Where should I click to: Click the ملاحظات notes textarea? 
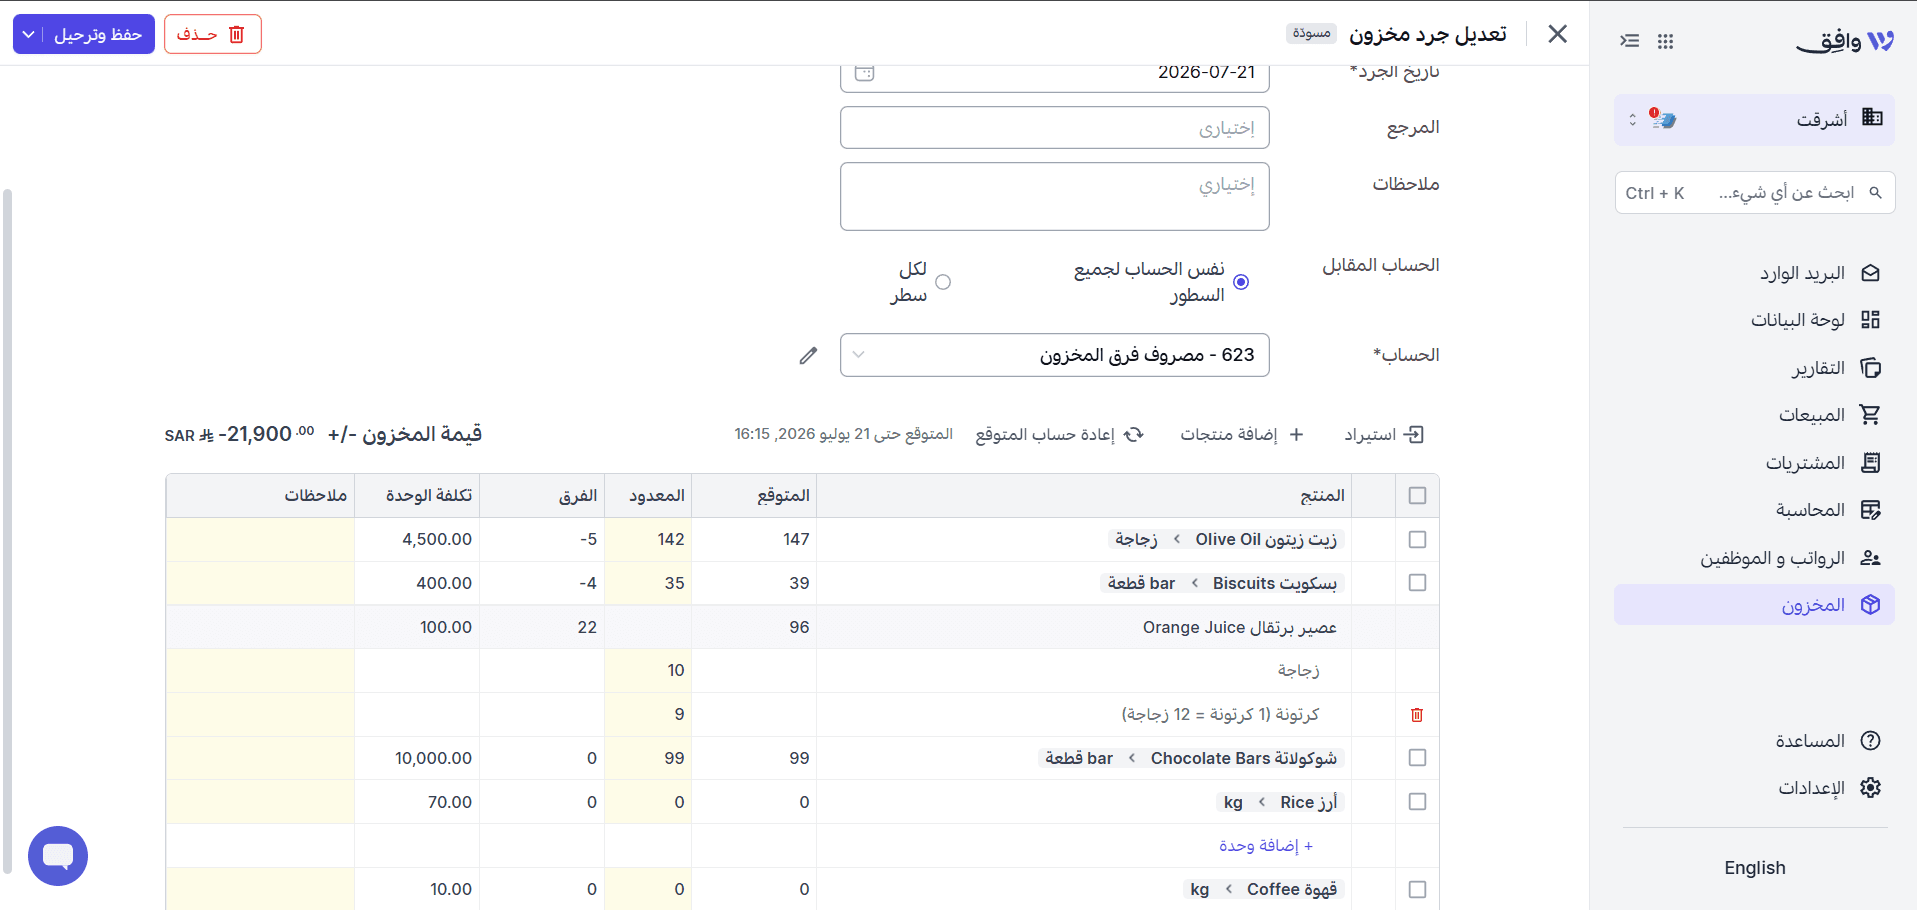[x=1055, y=197]
